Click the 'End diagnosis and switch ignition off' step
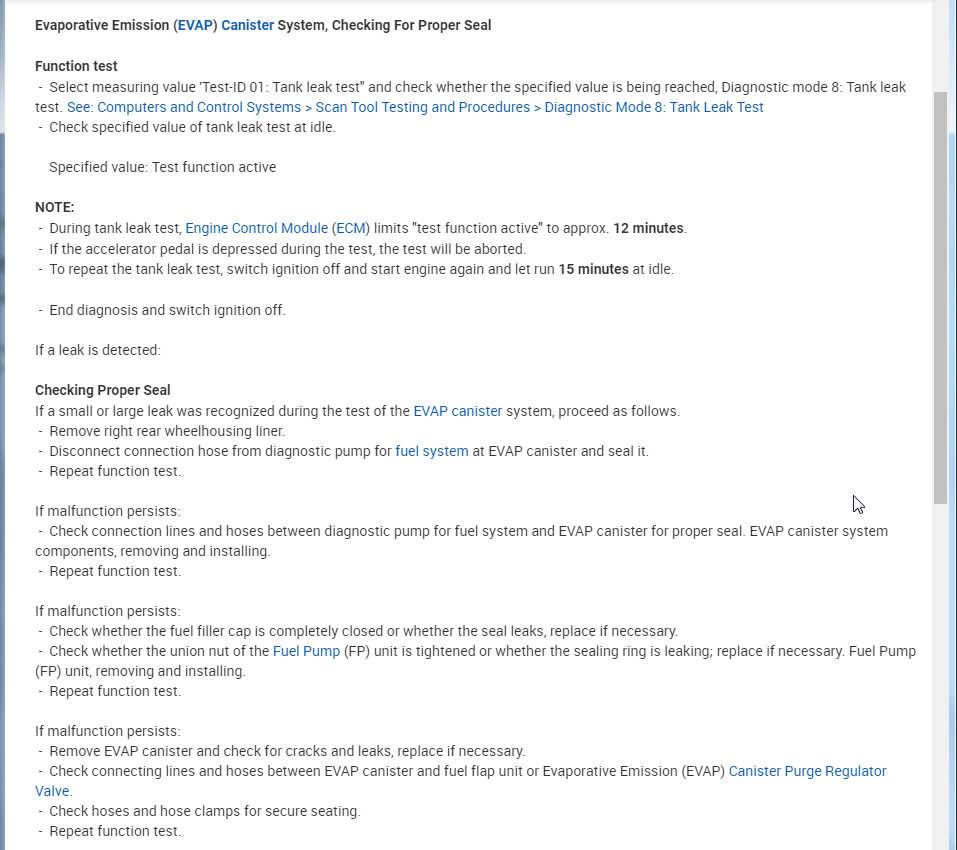This screenshot has width=957, height=850. coord(167,310)
